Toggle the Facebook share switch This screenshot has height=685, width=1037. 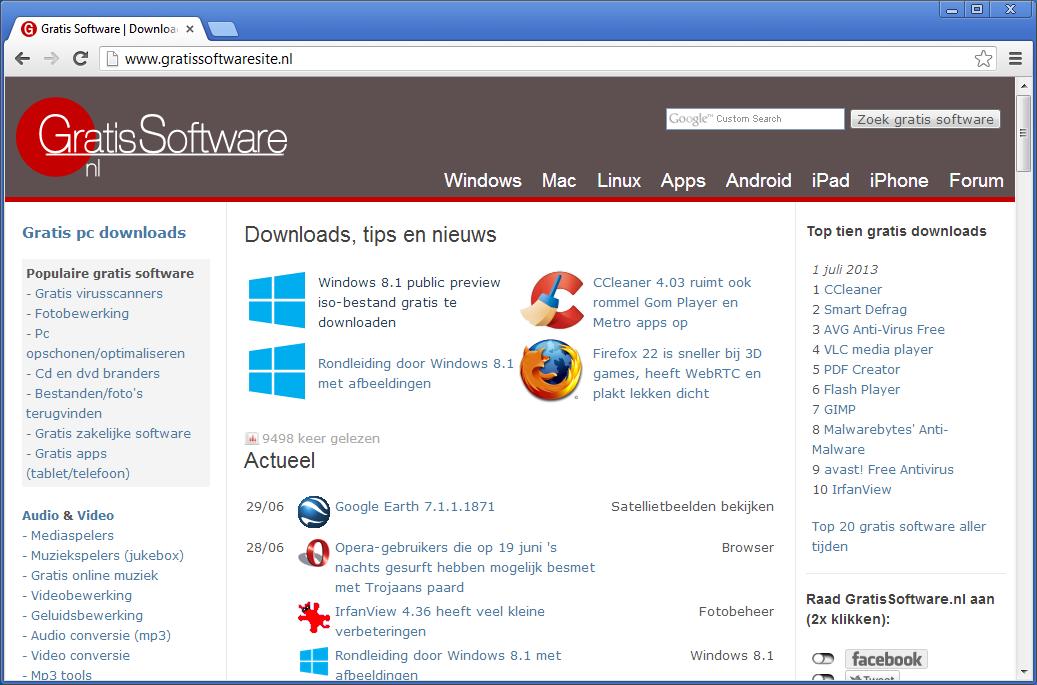point(823,659)
